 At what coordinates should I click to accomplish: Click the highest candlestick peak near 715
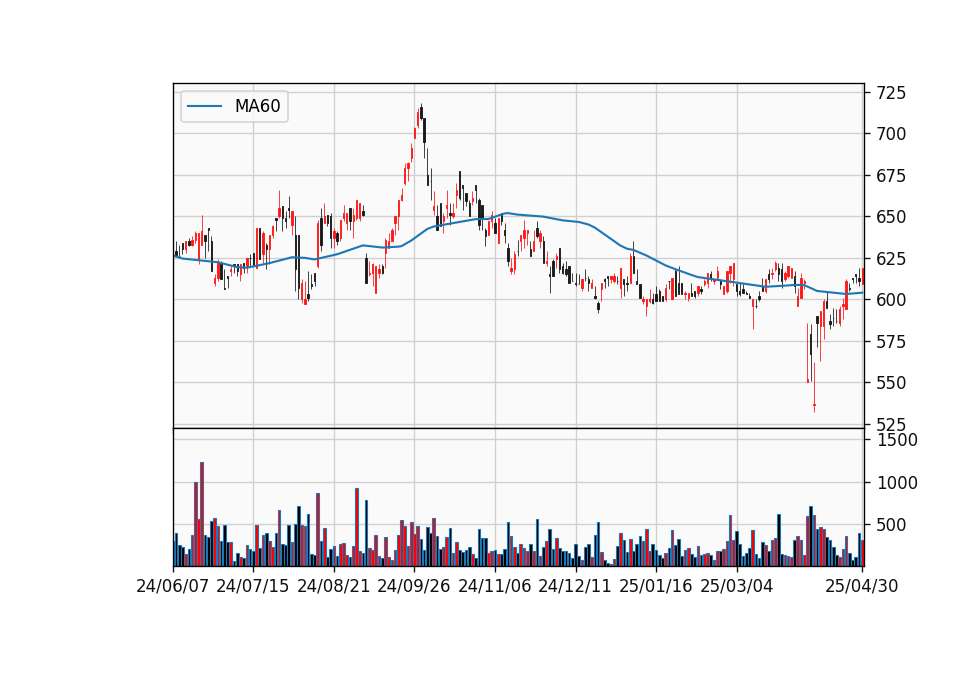tap(421, 111)
